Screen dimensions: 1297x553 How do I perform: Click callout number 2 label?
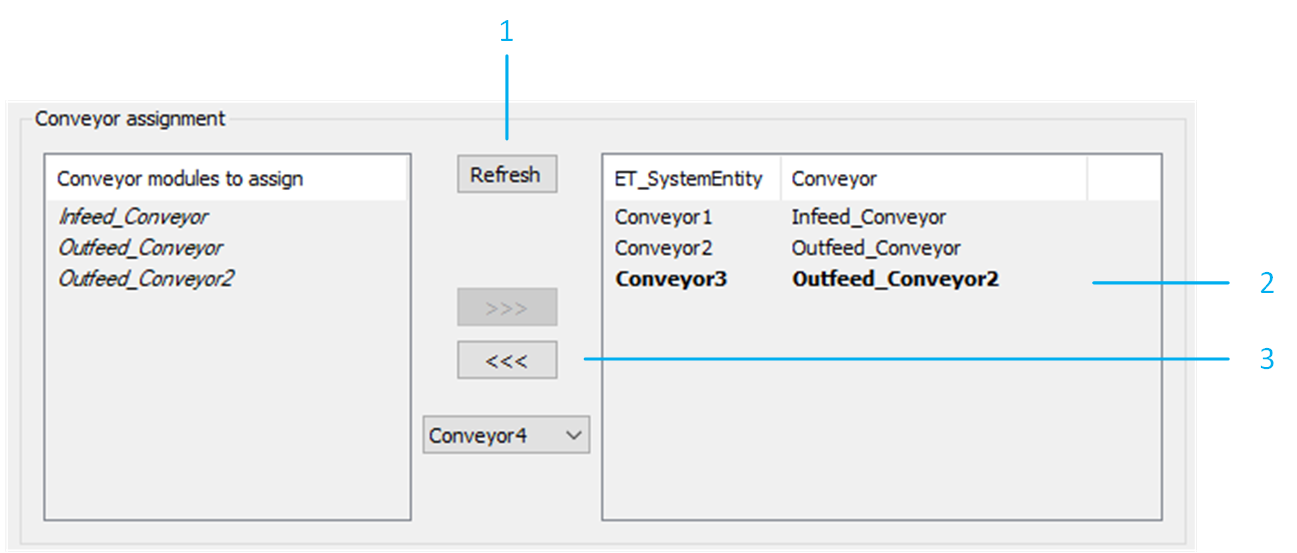pyautogui.click(x=1267, y=284)
